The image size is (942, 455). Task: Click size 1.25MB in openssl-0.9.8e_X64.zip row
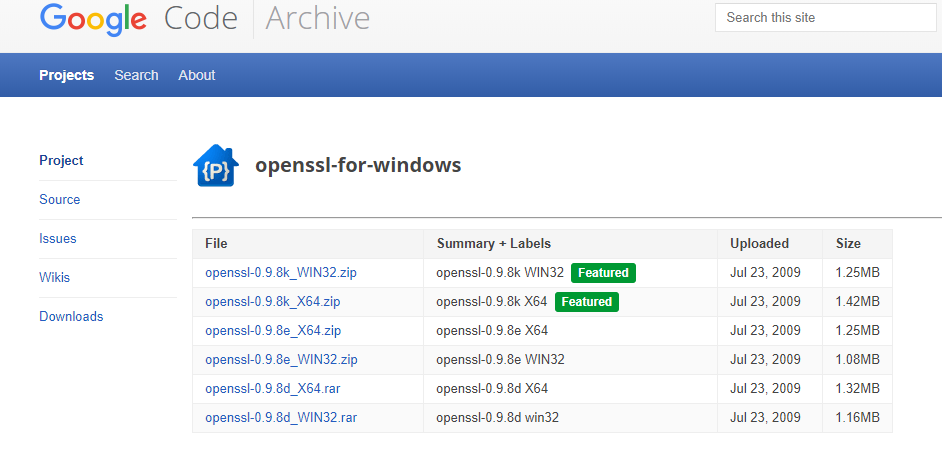(857, 331)
